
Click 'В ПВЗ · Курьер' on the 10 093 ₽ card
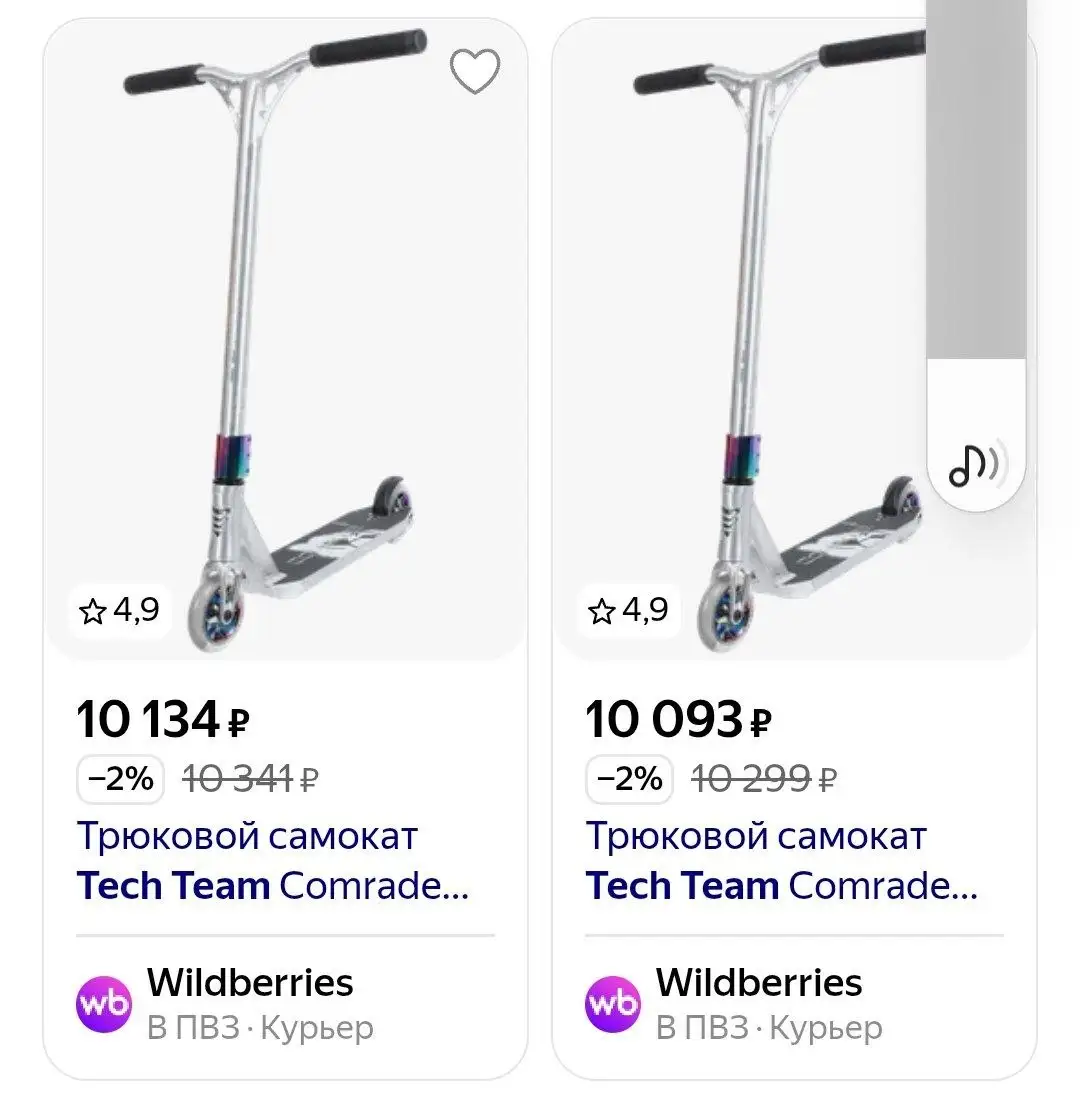click(x=769, y=1028)
